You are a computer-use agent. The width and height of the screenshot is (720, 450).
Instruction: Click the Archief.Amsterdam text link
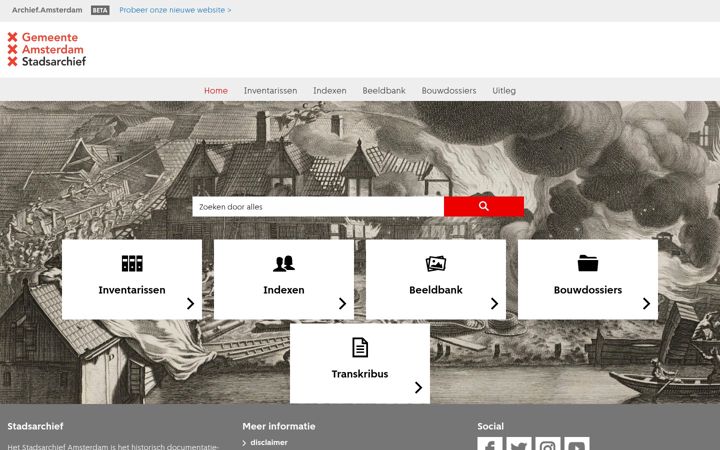(47, 10)
